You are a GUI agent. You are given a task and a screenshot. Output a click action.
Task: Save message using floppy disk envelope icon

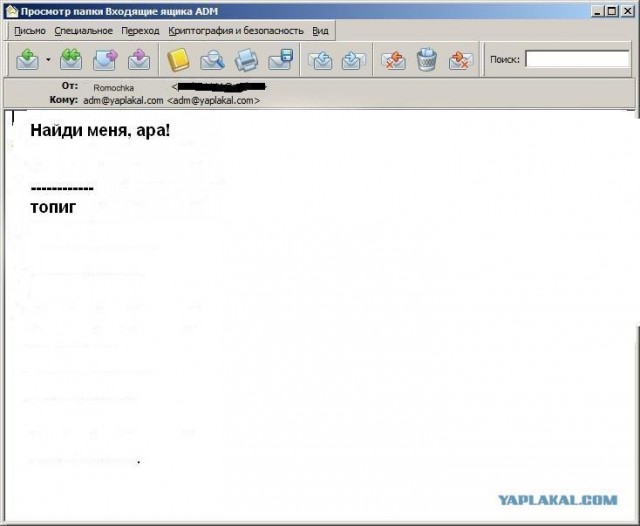281,60
